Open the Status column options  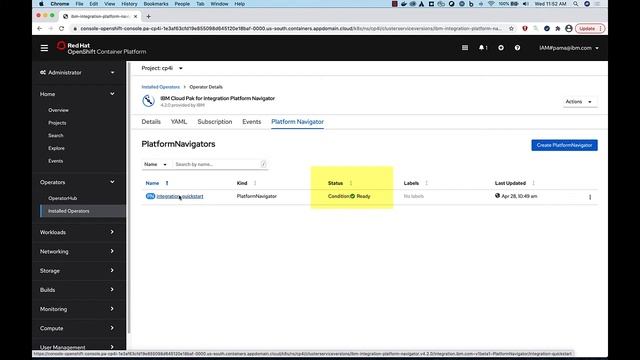tap(351, 183)
